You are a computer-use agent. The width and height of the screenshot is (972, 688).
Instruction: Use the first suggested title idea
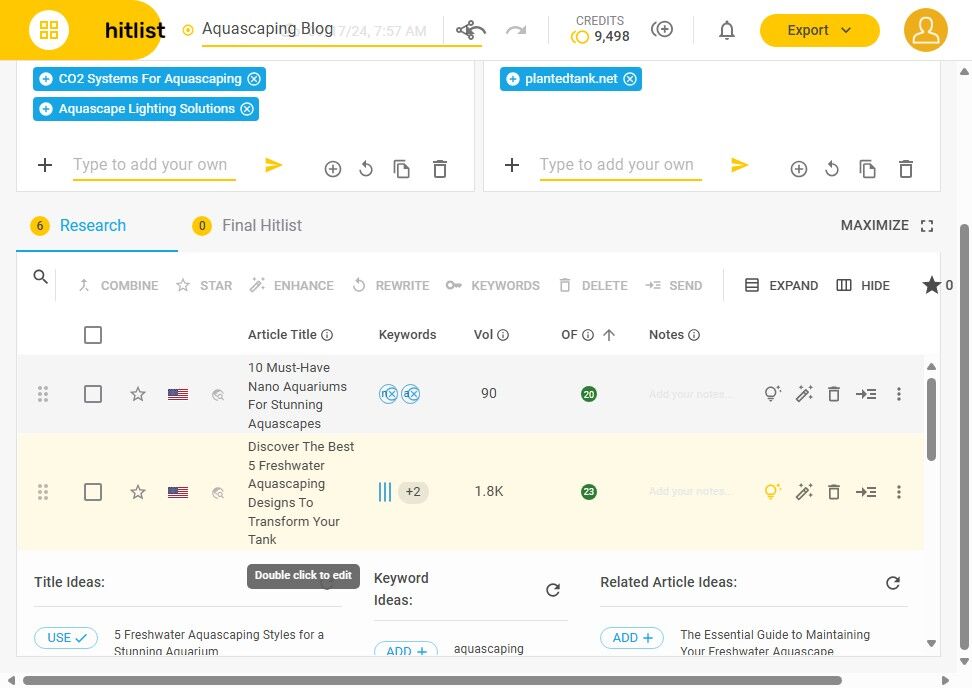point(66,638)
